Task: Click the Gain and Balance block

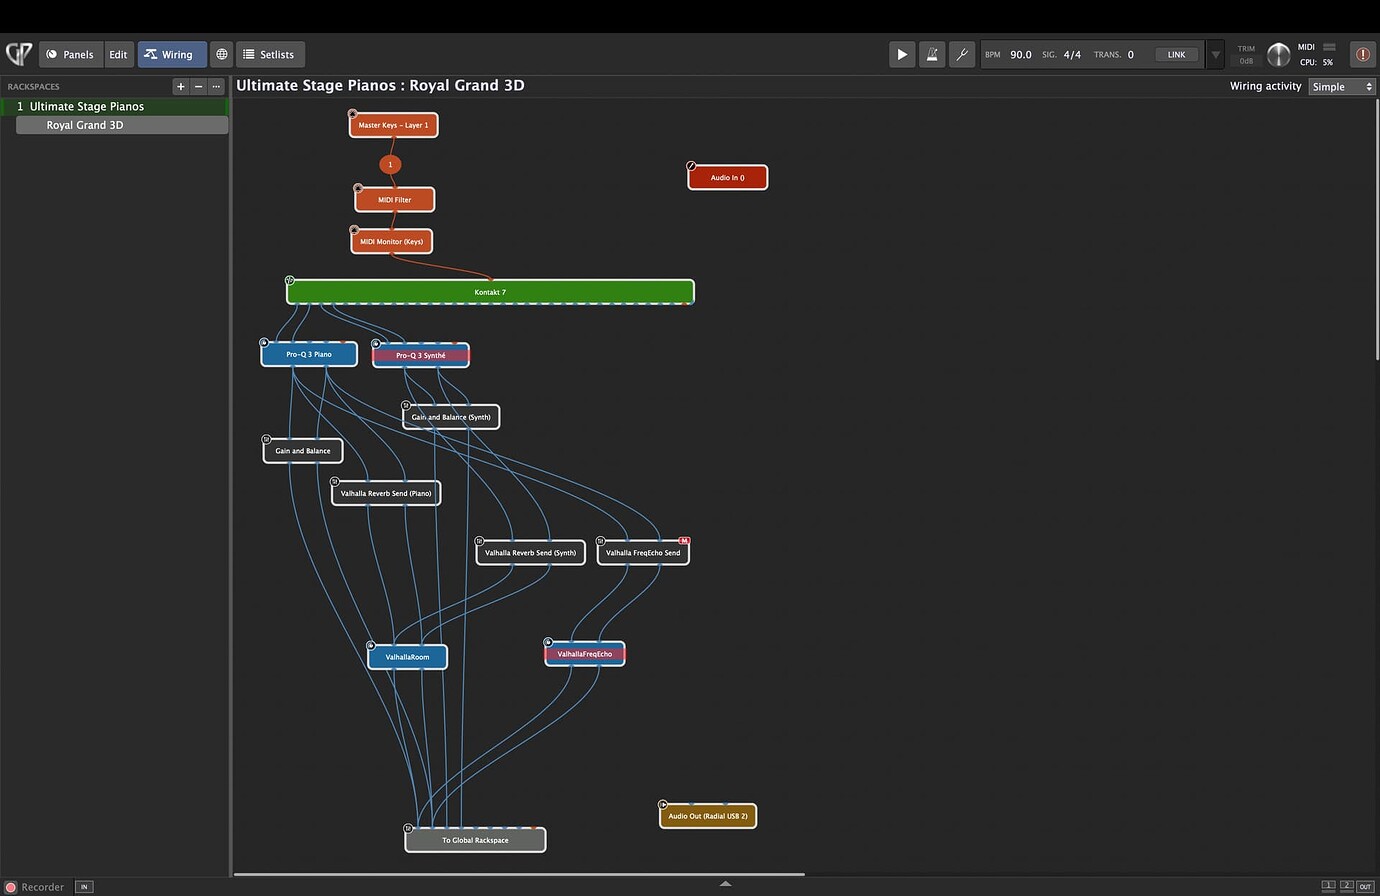Action: point(303,451)
